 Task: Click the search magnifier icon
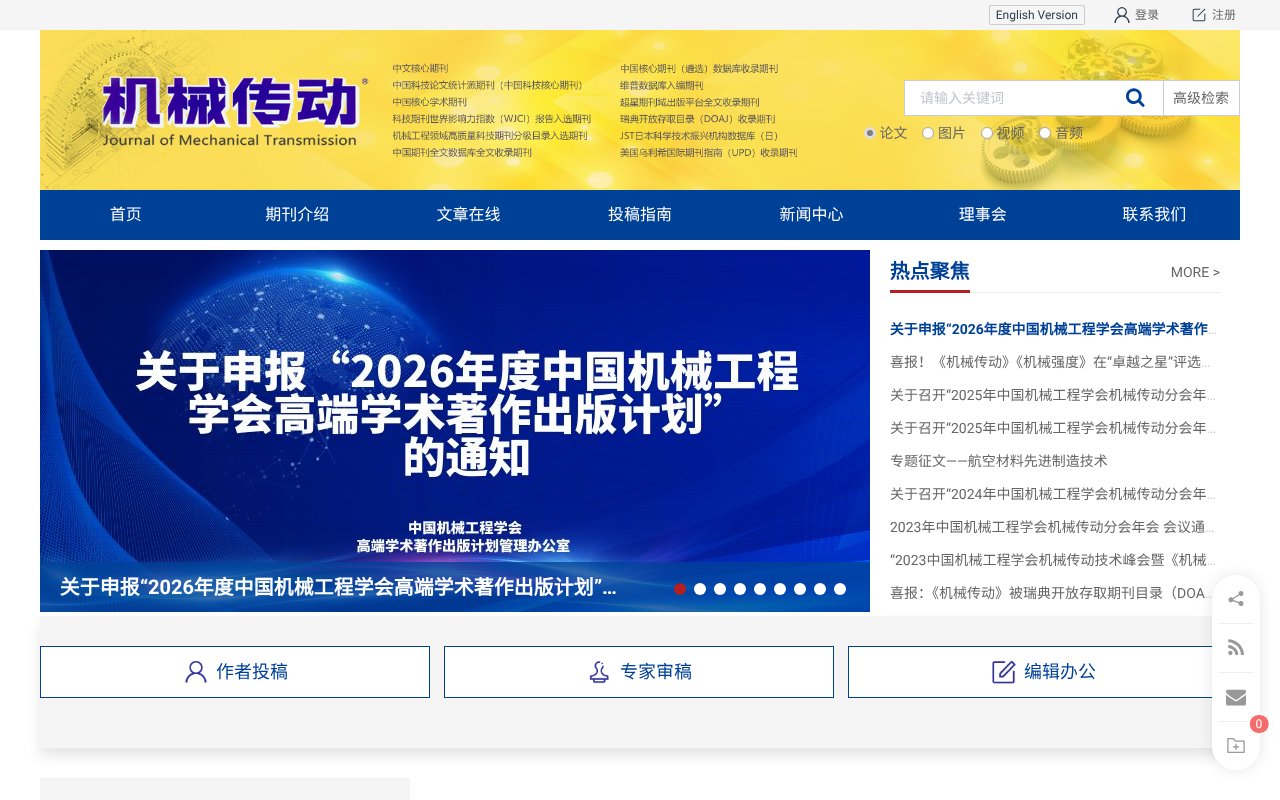pos(1135,97)
